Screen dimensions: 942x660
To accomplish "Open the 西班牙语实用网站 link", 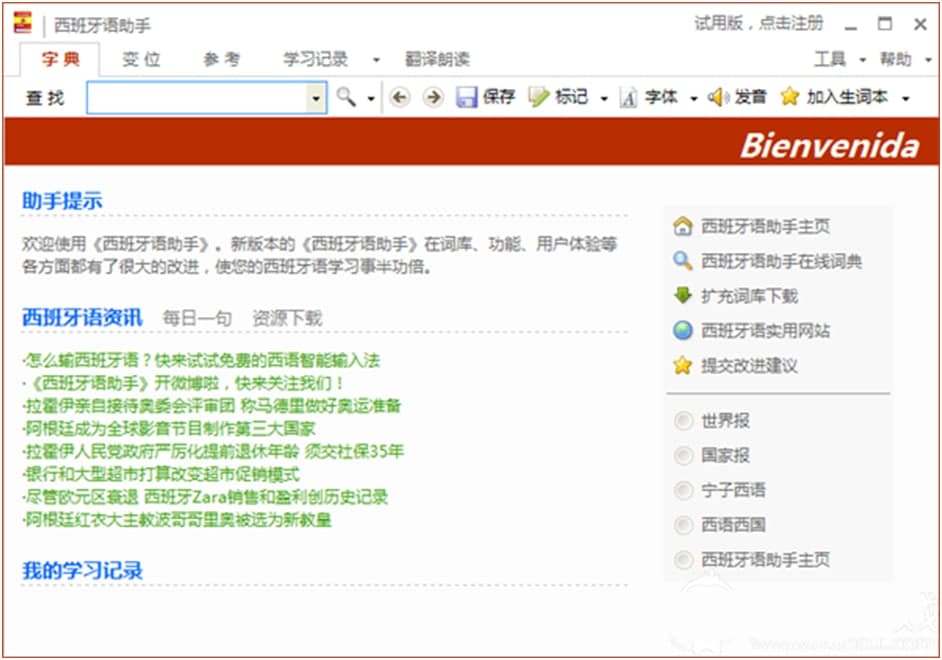I will click(x=765, y=330).
